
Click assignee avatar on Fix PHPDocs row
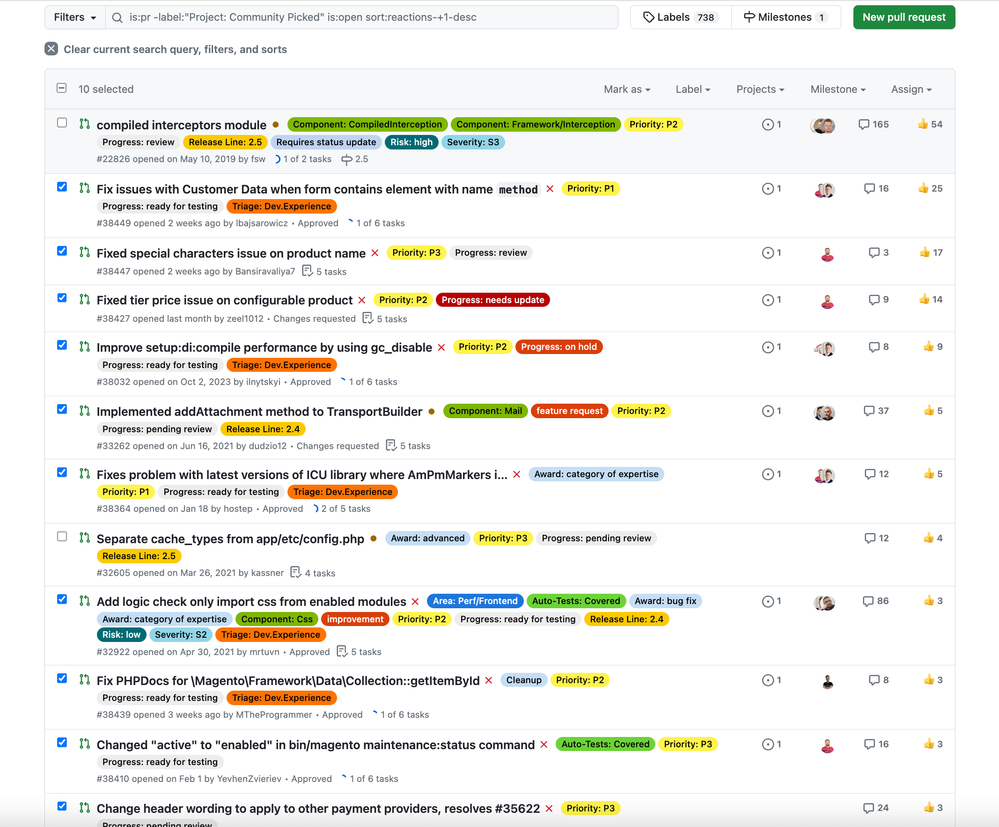click(827, 681)
